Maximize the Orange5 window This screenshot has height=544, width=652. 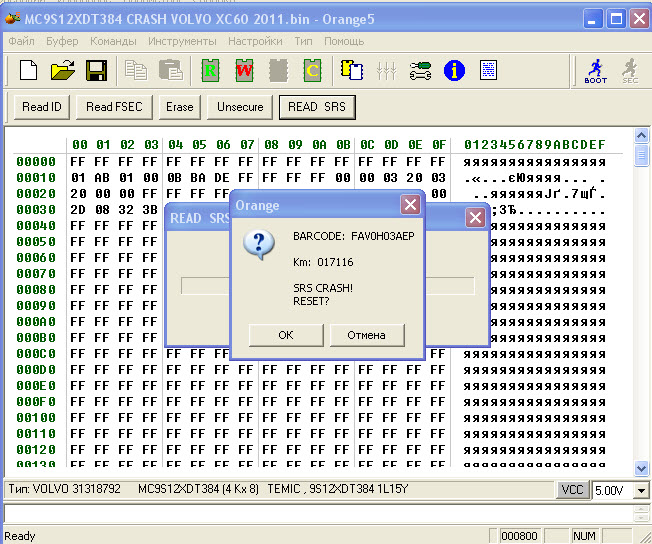pyautogui.click(x=616, y=19)
